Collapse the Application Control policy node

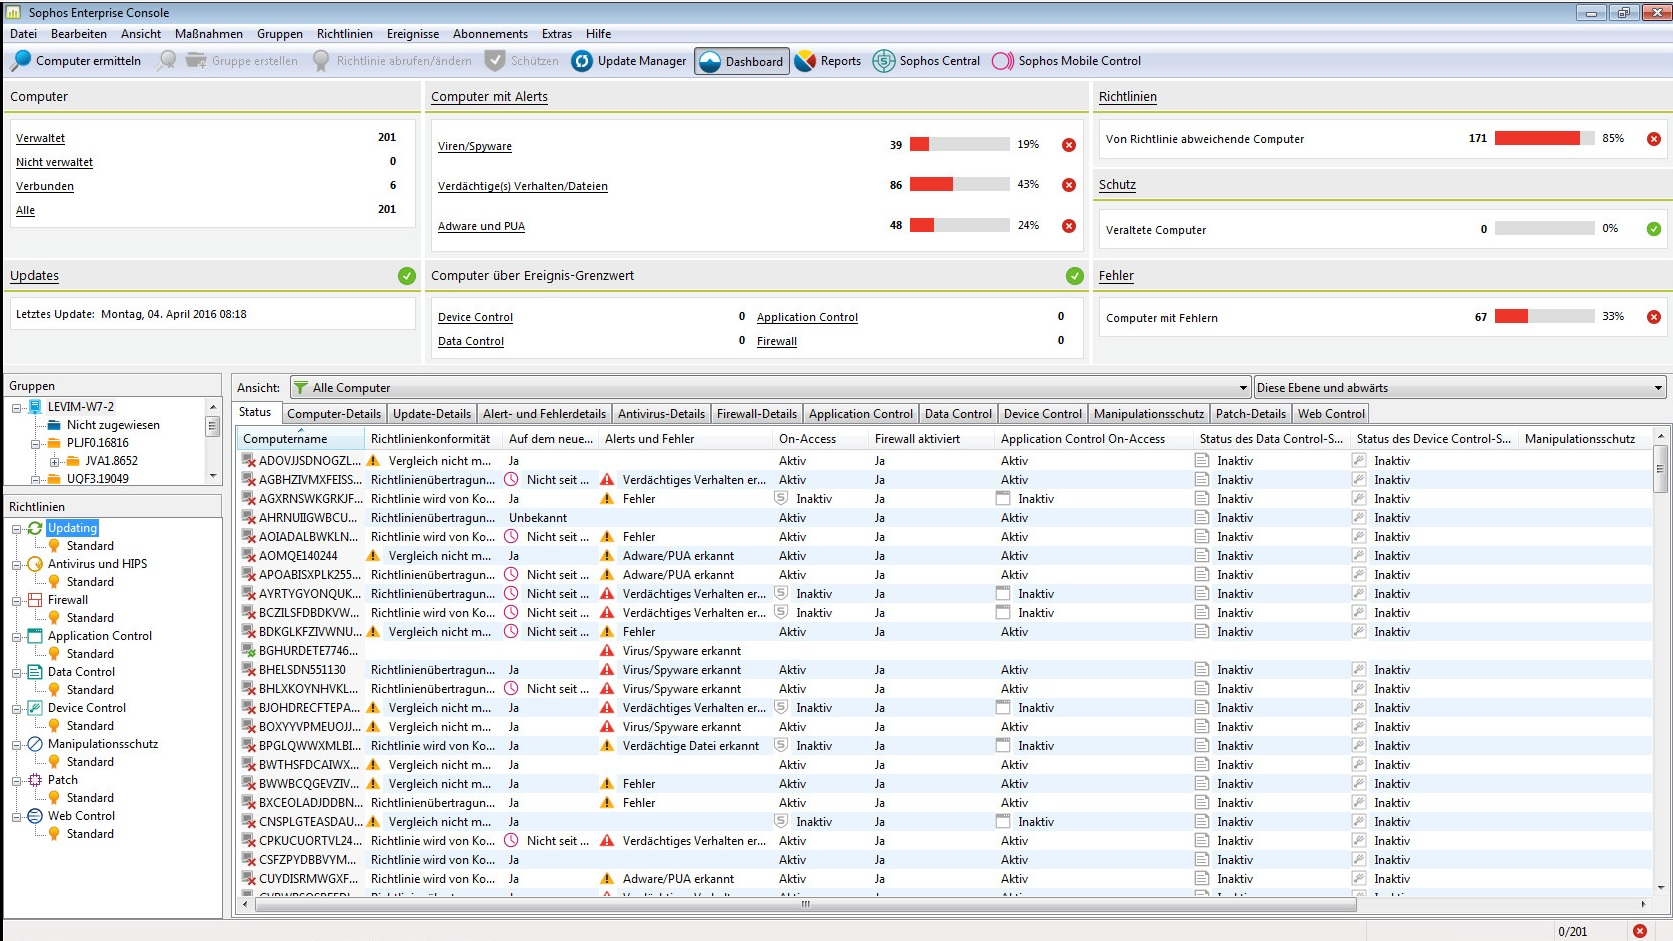pos(17,637)
